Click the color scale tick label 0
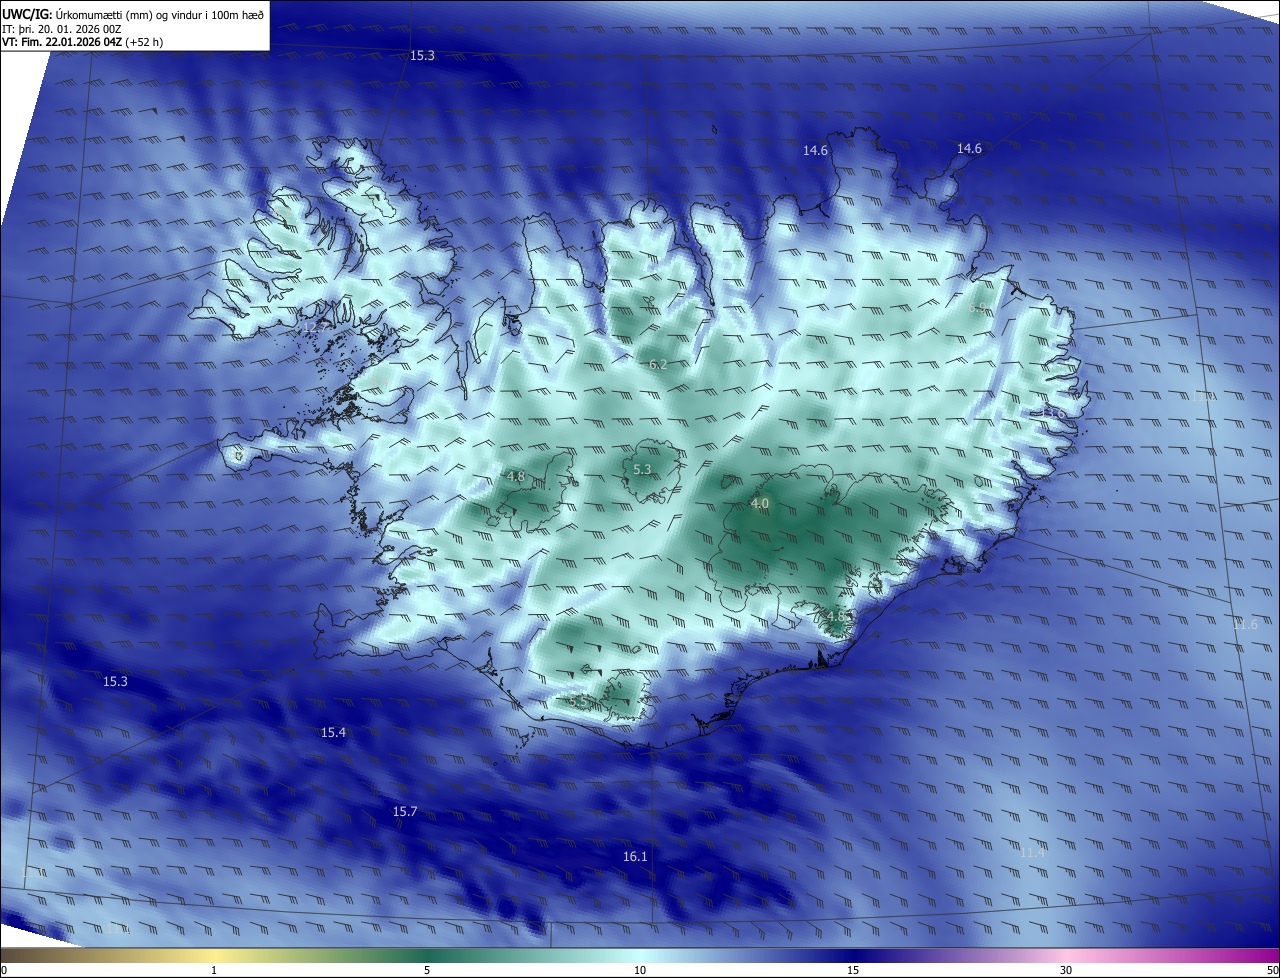 4,971
